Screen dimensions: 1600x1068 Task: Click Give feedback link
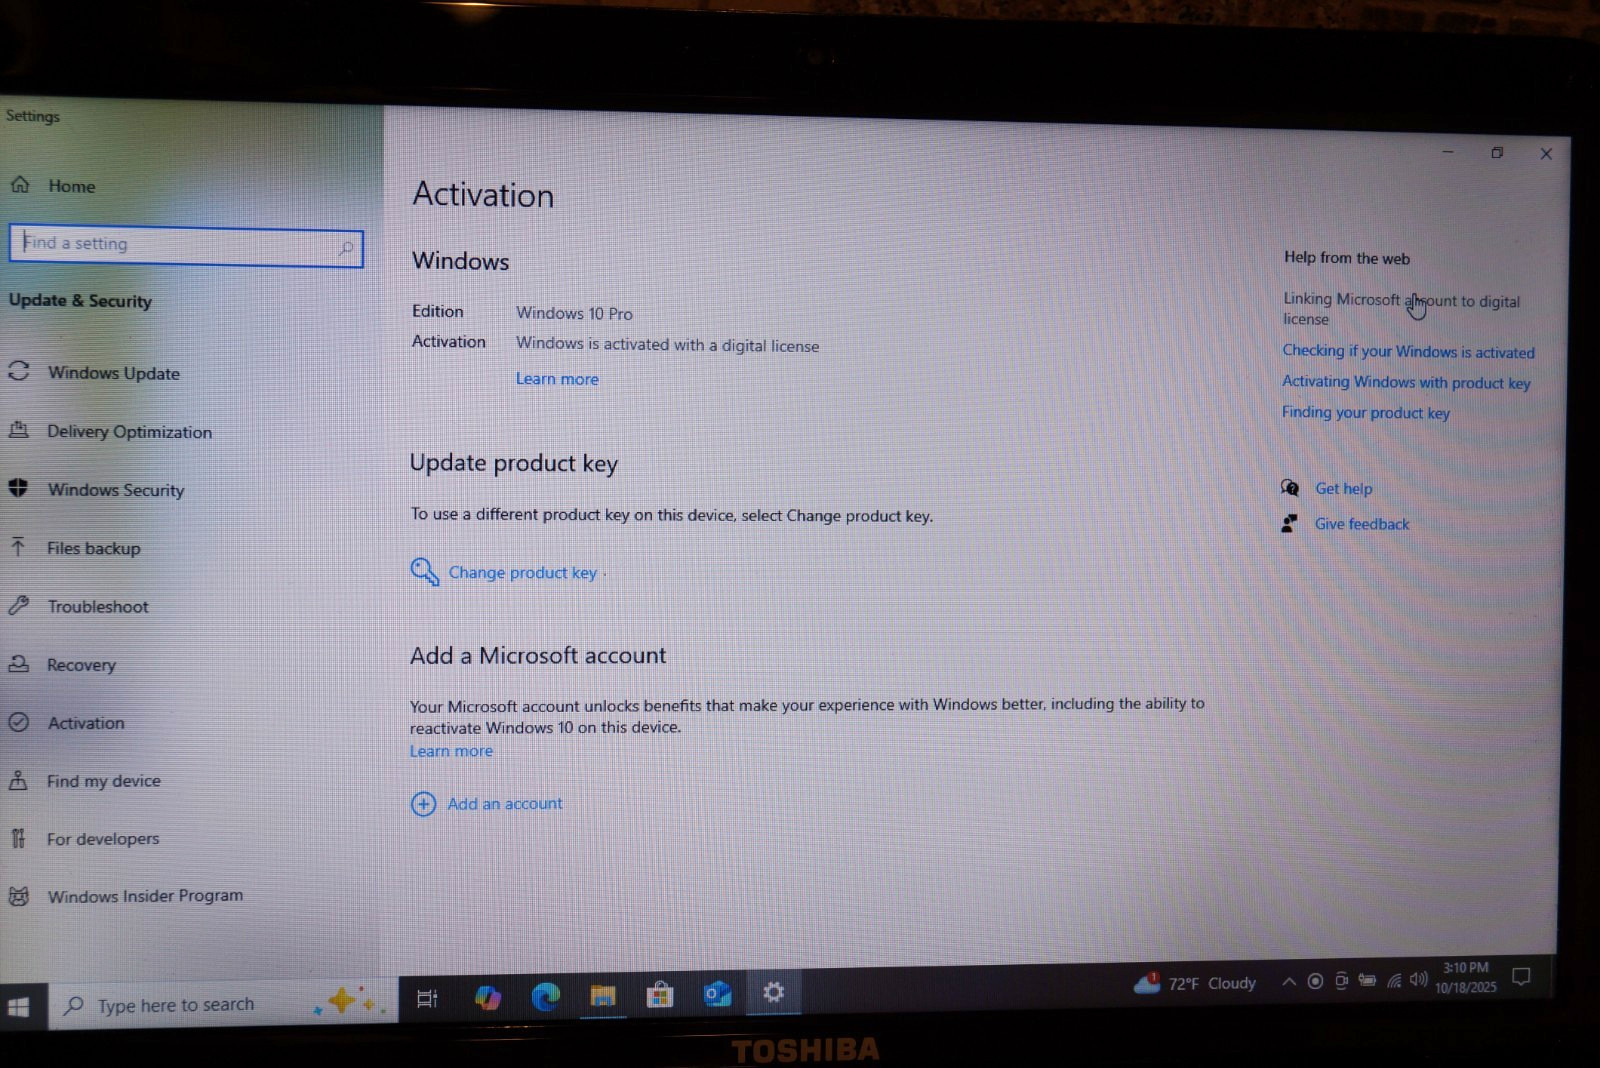point(1362,524)
